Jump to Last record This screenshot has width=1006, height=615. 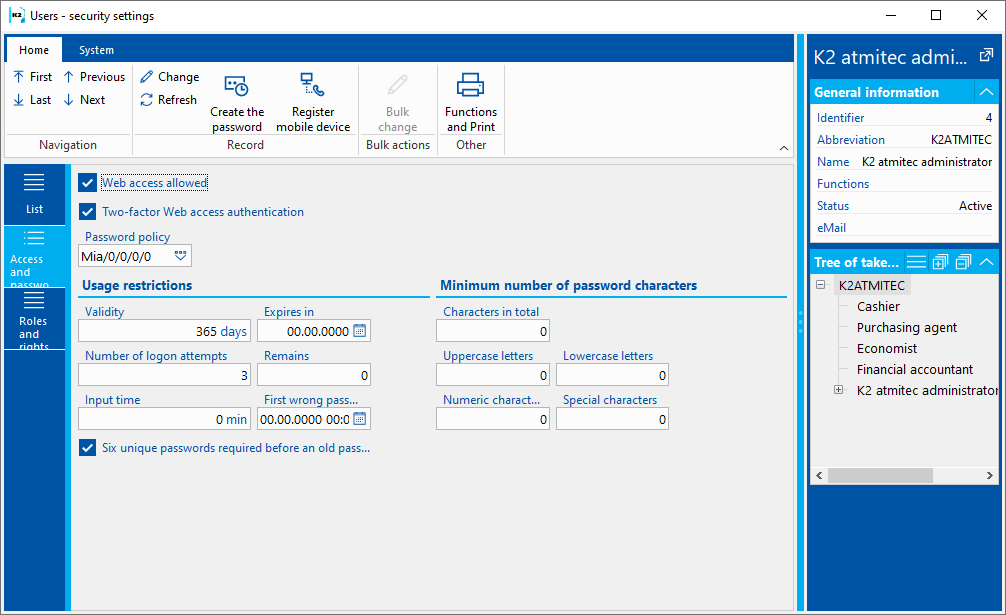(32, 100)
